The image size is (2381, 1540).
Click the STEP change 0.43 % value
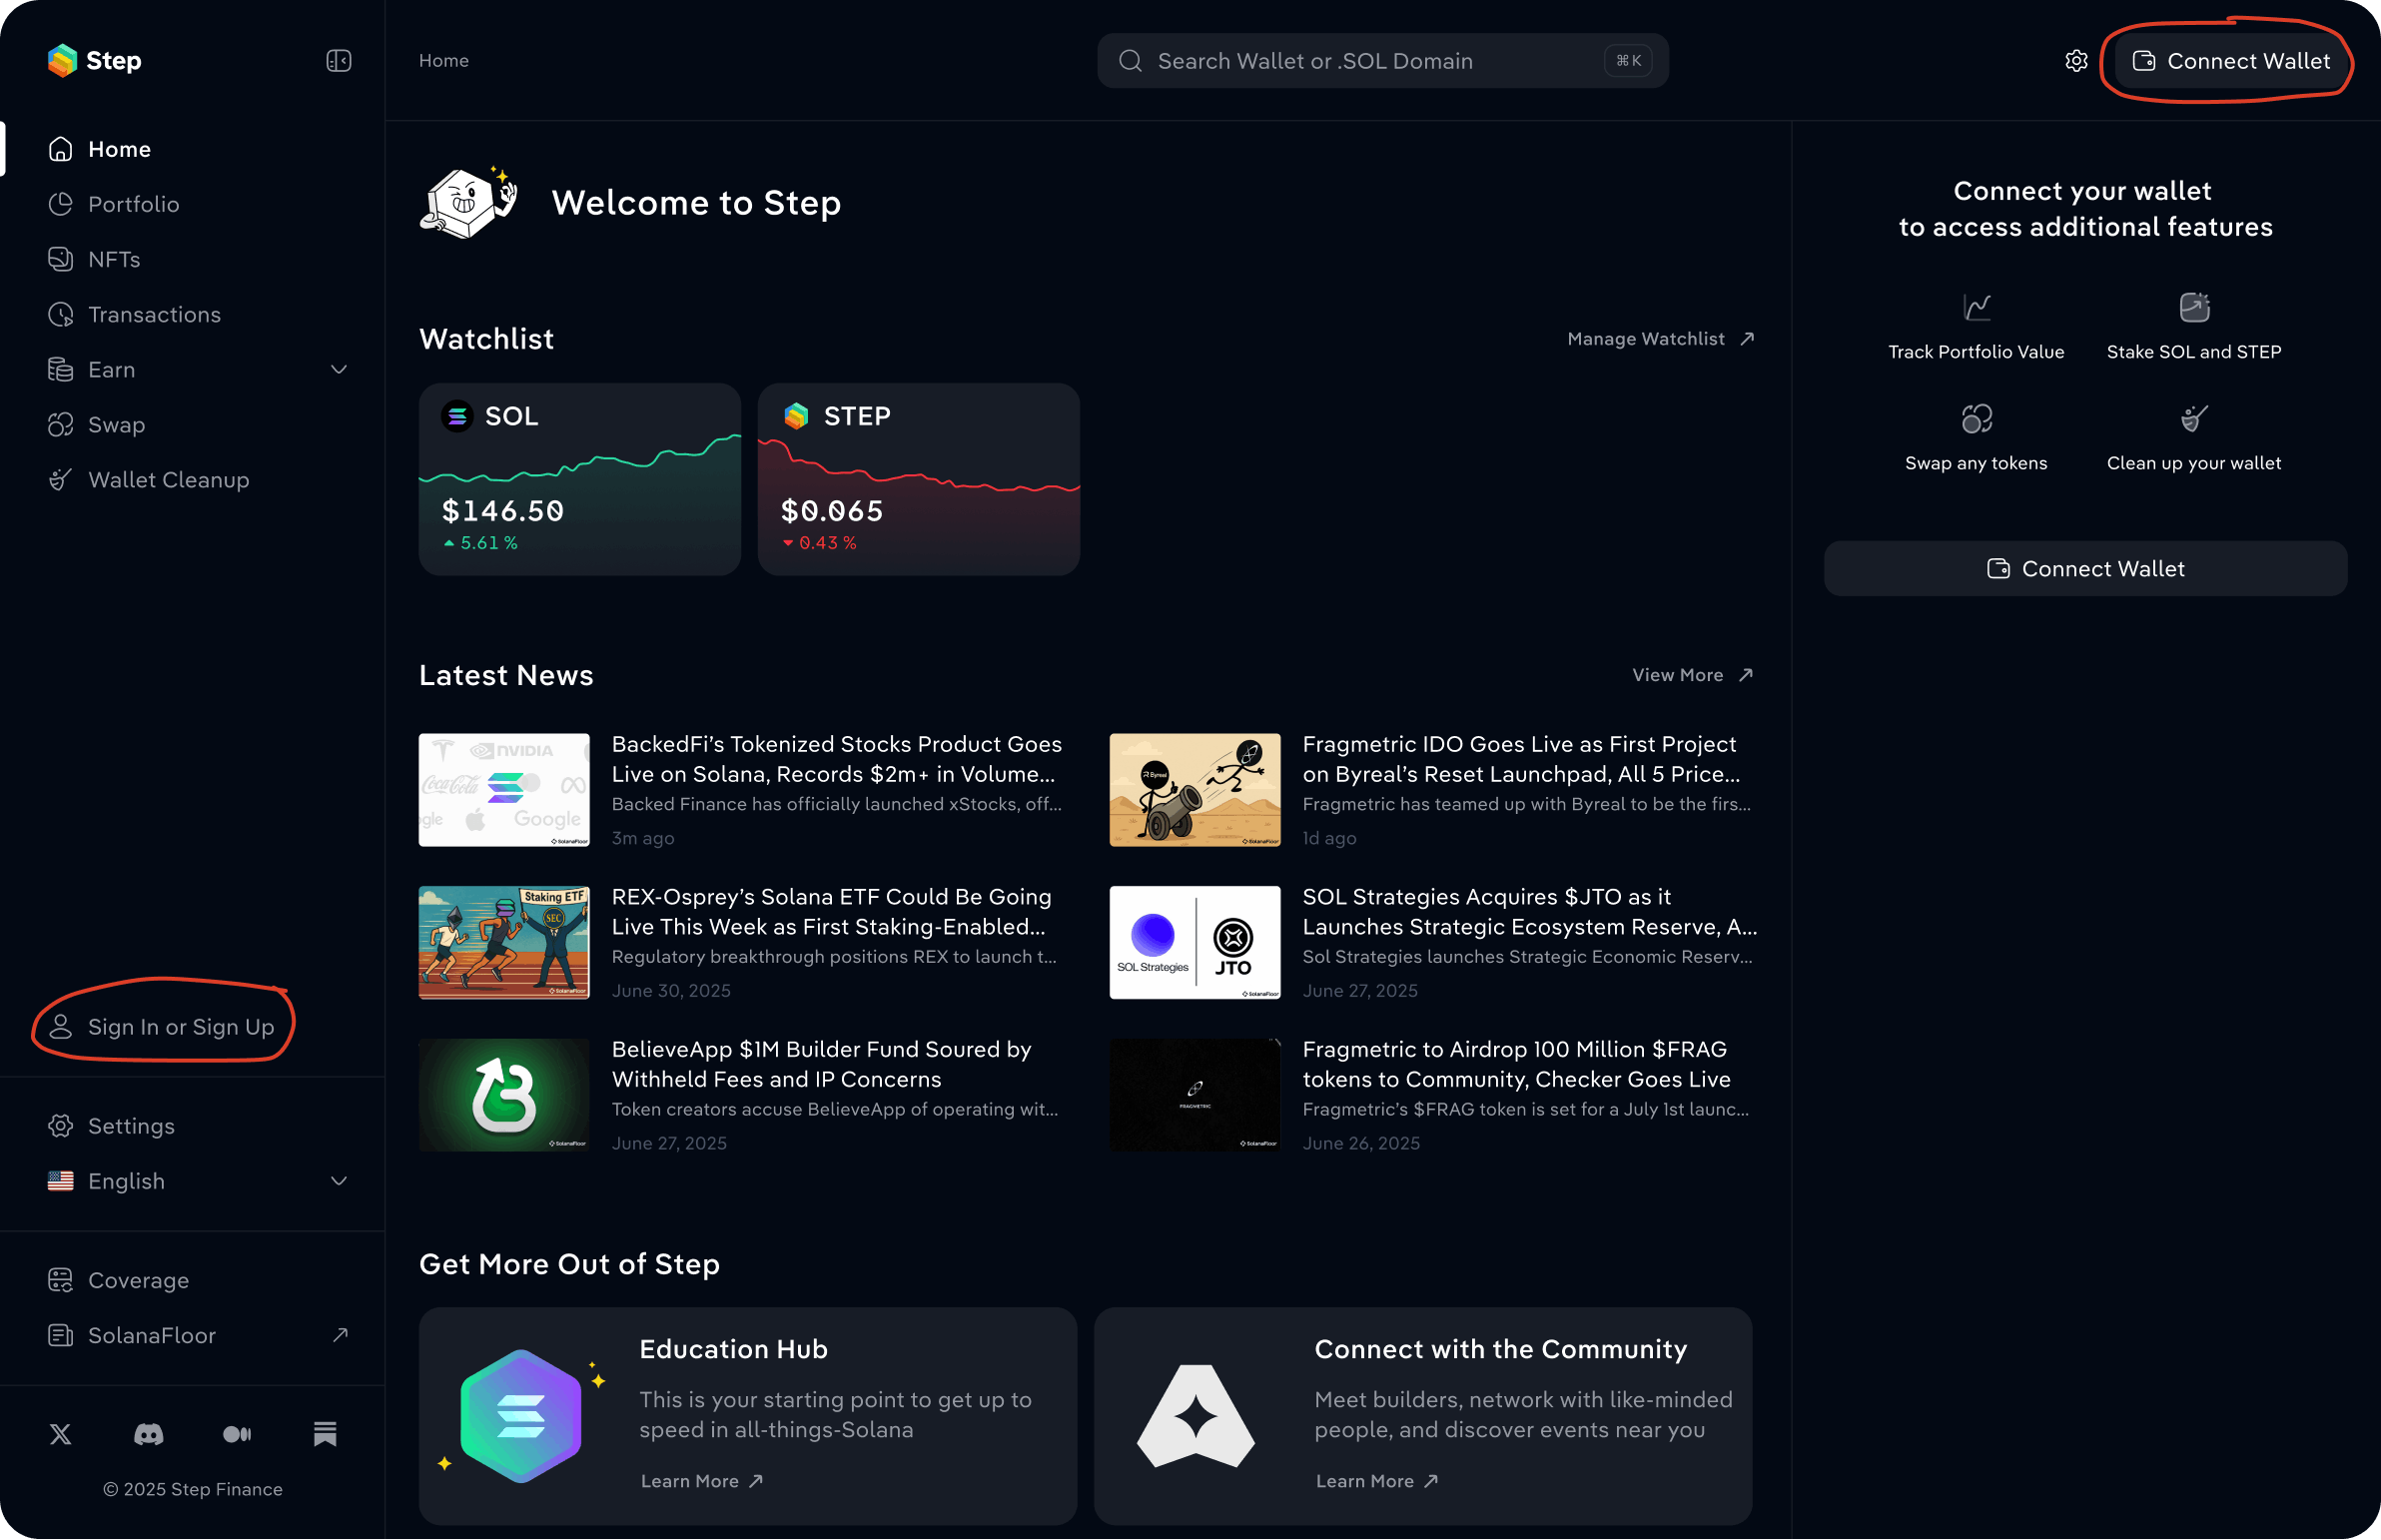[x=820, y=543]
